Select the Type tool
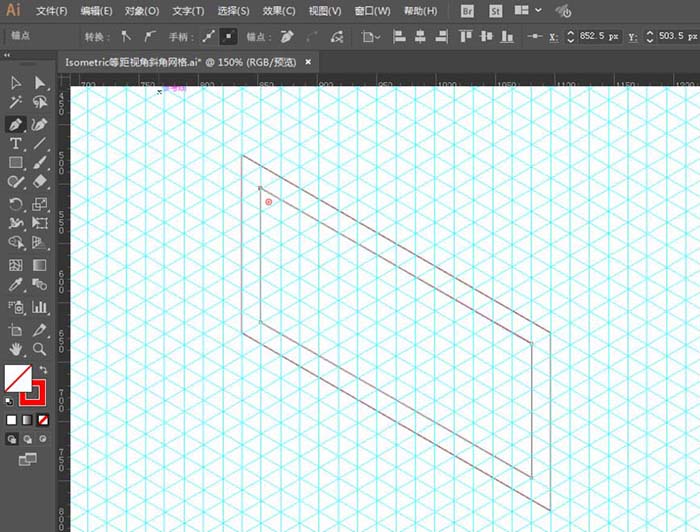 [16, 144]
